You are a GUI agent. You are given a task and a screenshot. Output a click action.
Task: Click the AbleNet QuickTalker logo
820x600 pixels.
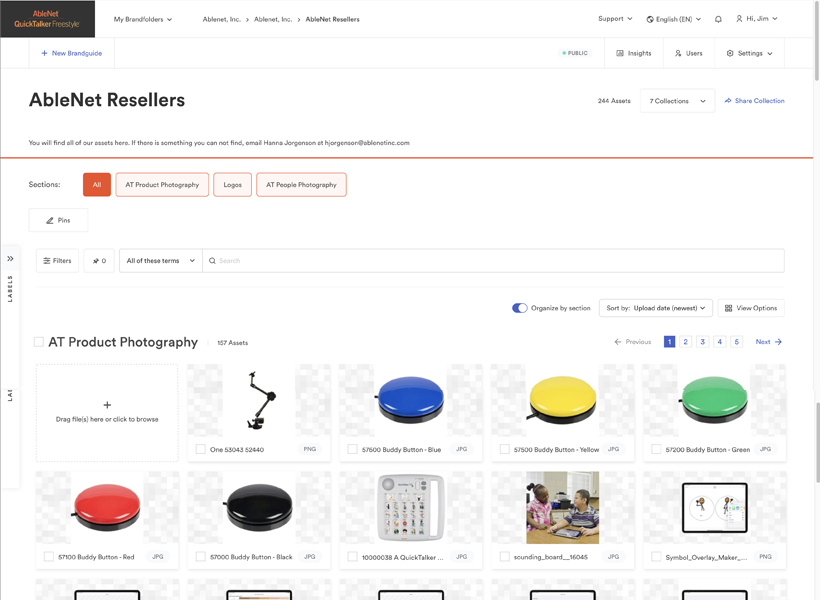point(47,19)
